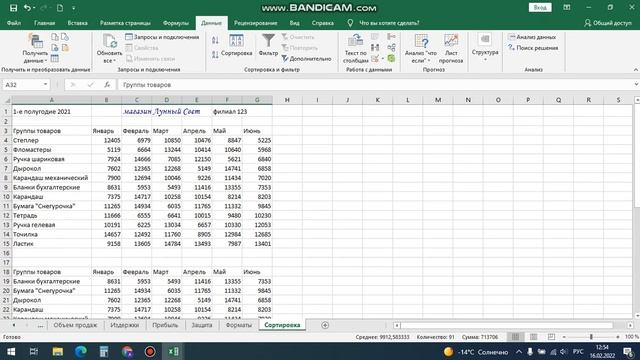Click Поиск решения (Solver) button
This screenshot has width=640, height=360.
(x=533, y=48)
